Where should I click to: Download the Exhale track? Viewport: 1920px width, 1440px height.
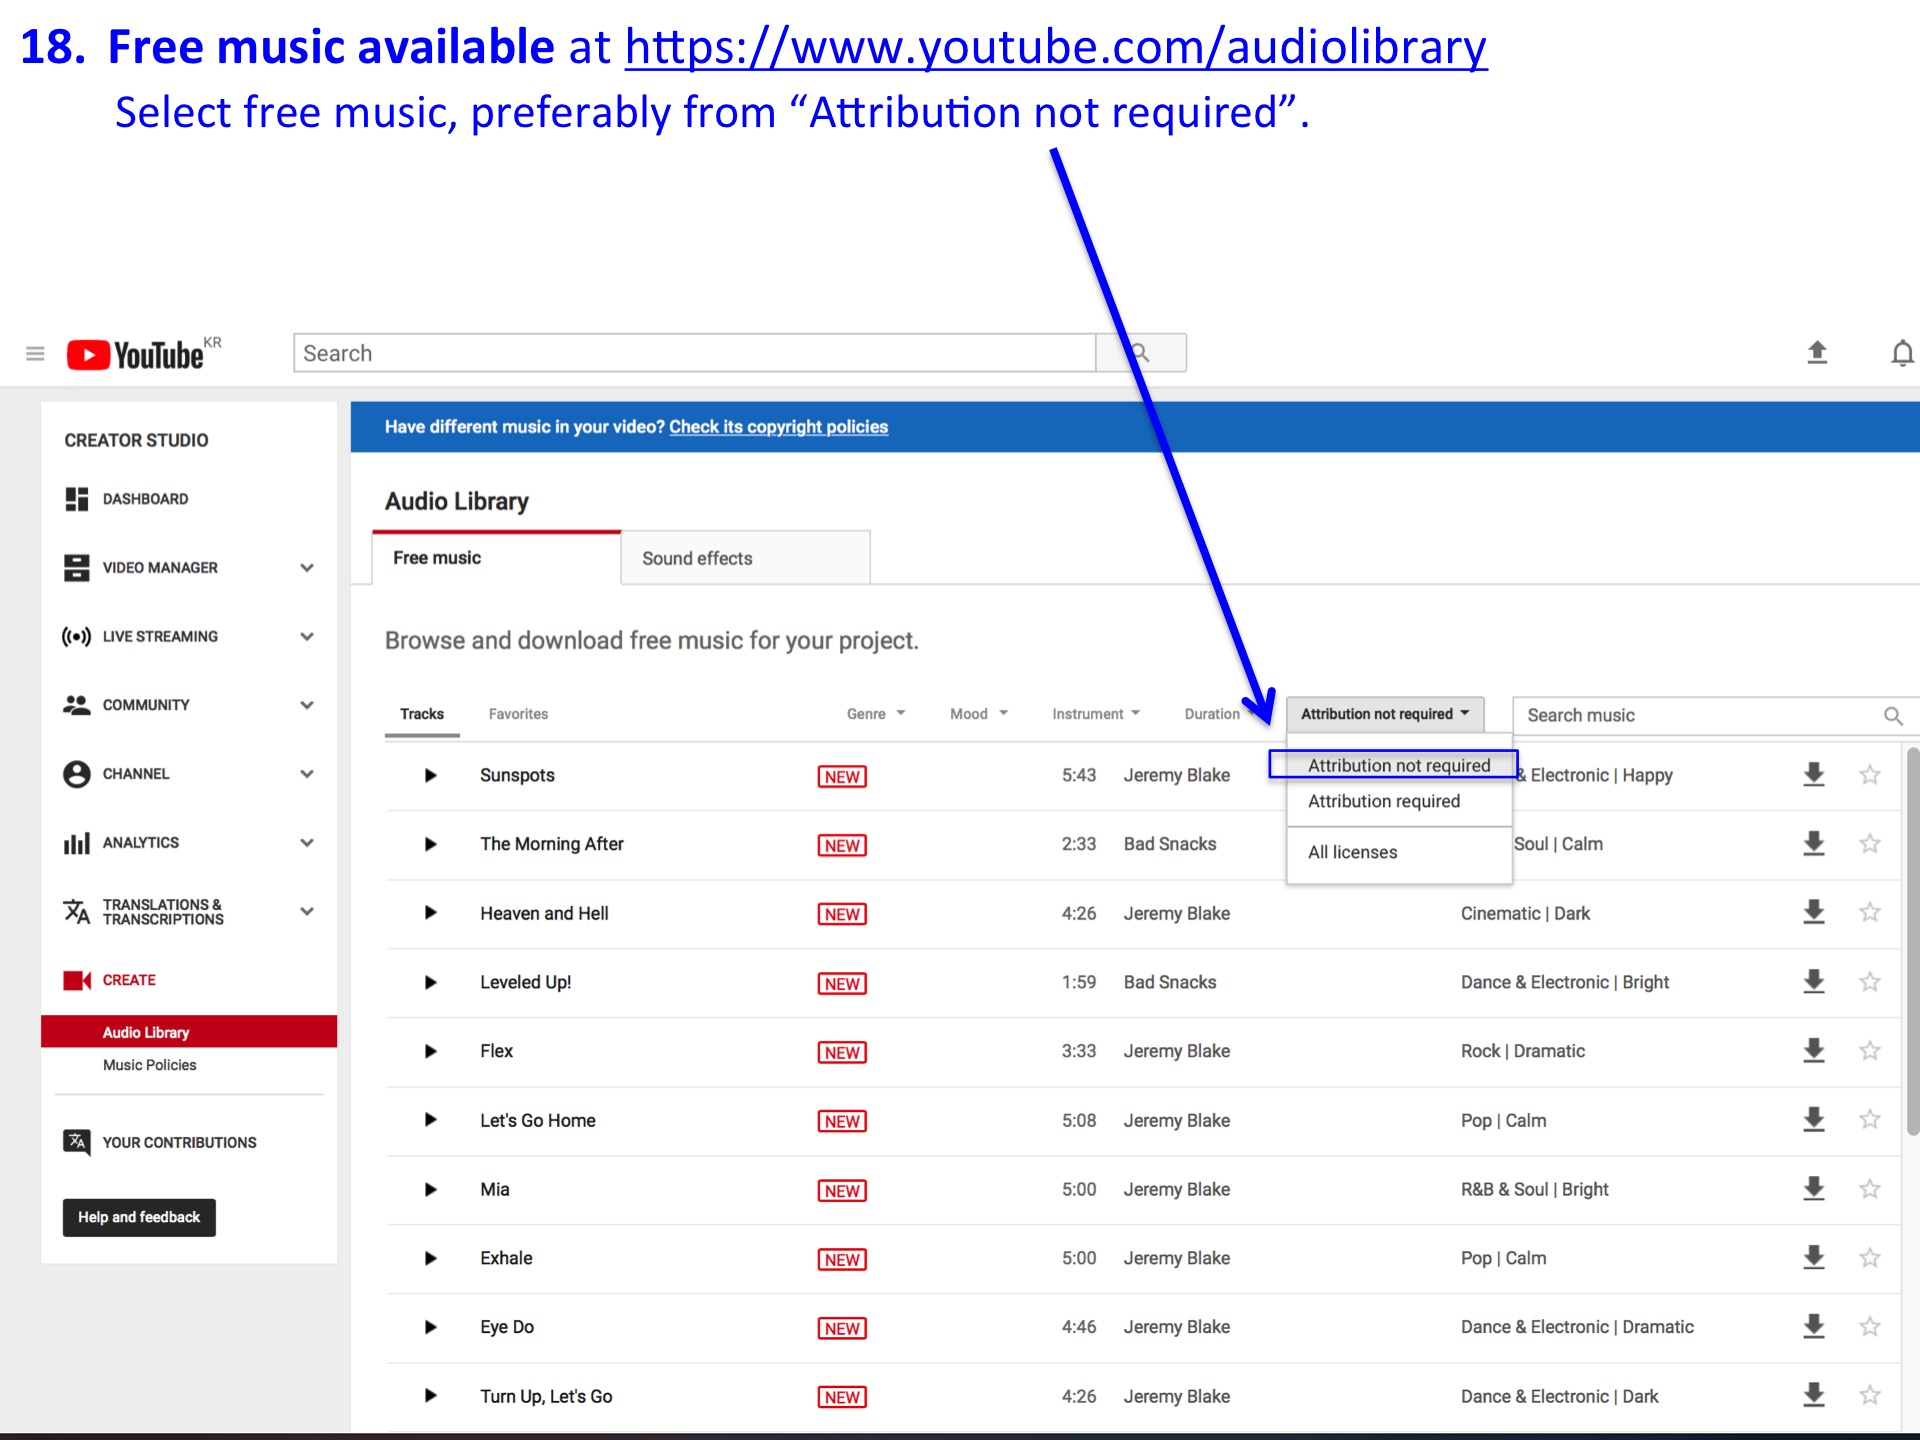[x=1814, y=1258]
